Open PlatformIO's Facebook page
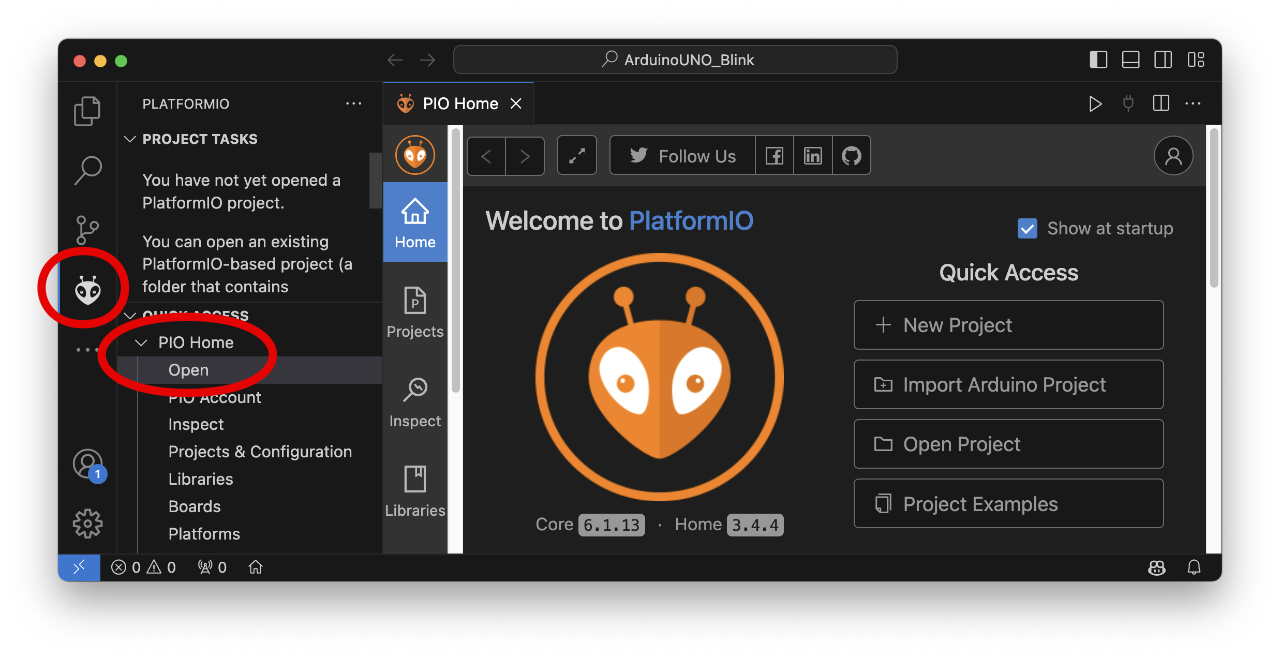 [x=775, y=155]
